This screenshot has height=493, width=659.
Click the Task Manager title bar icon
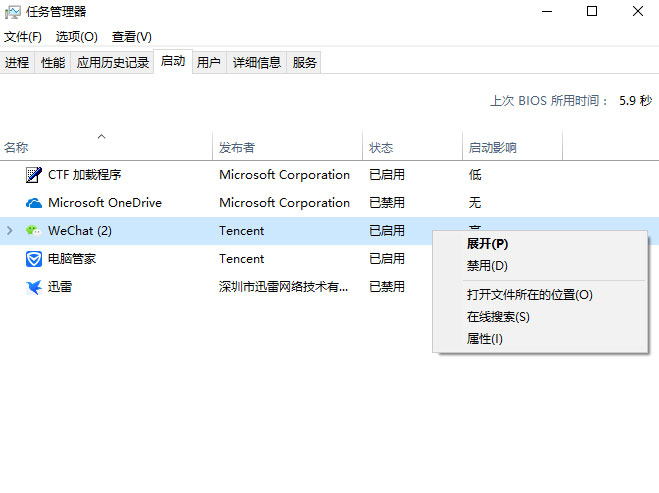pyautogui.click(x=12, y=12)
